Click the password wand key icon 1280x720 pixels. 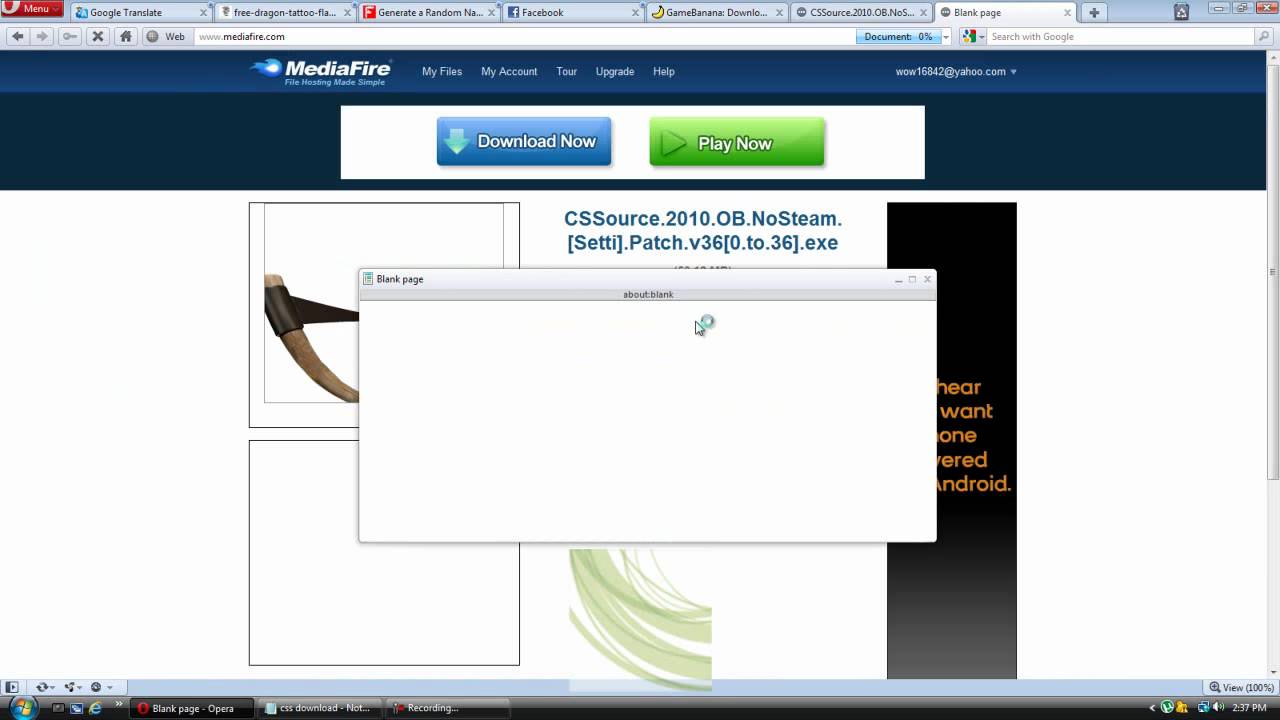pos(69,36)
